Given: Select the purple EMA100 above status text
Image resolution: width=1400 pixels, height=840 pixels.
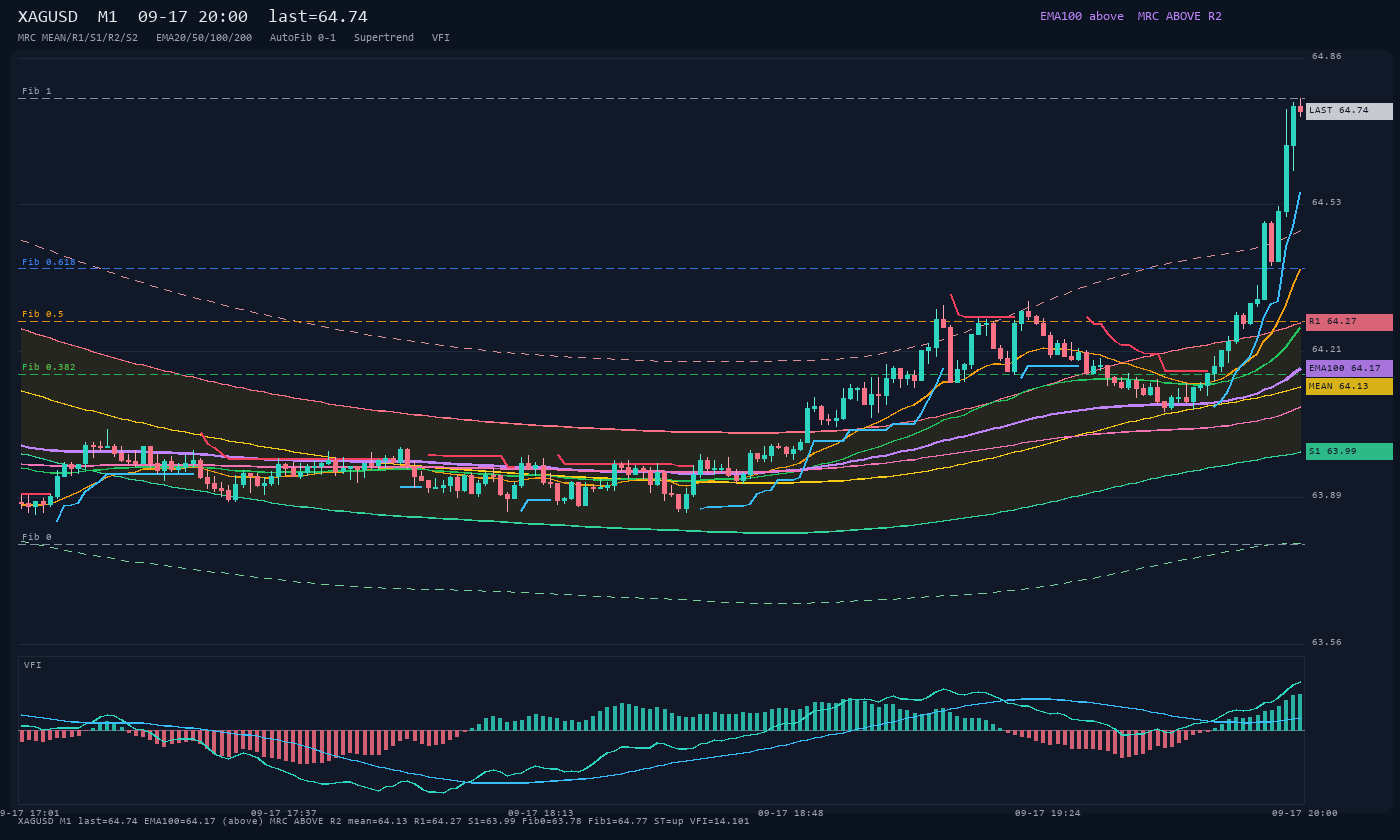Looking at the screenshot, I should (x=1082, y=16).
